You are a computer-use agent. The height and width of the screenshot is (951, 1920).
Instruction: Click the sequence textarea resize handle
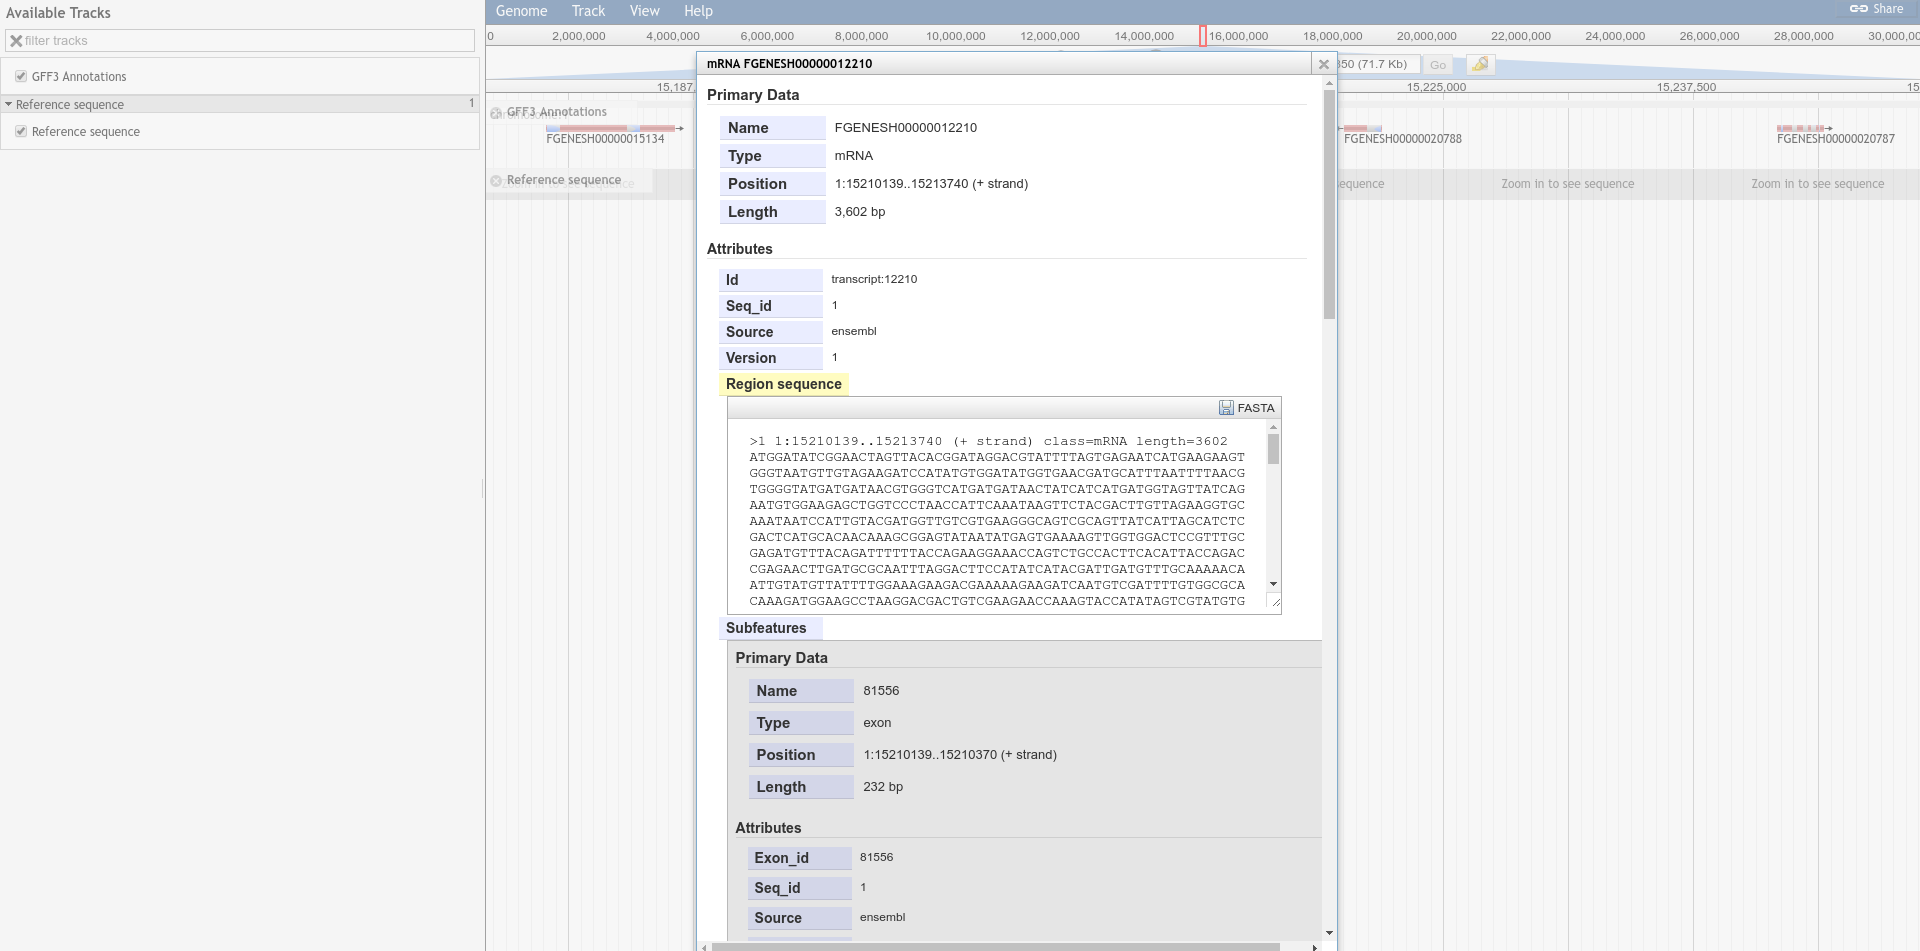click(x=1275, y=602)
